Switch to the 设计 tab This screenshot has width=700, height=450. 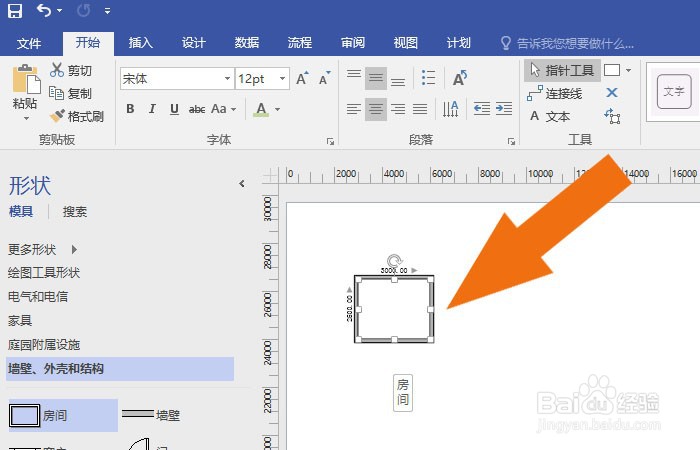click(x=194, y=43)
